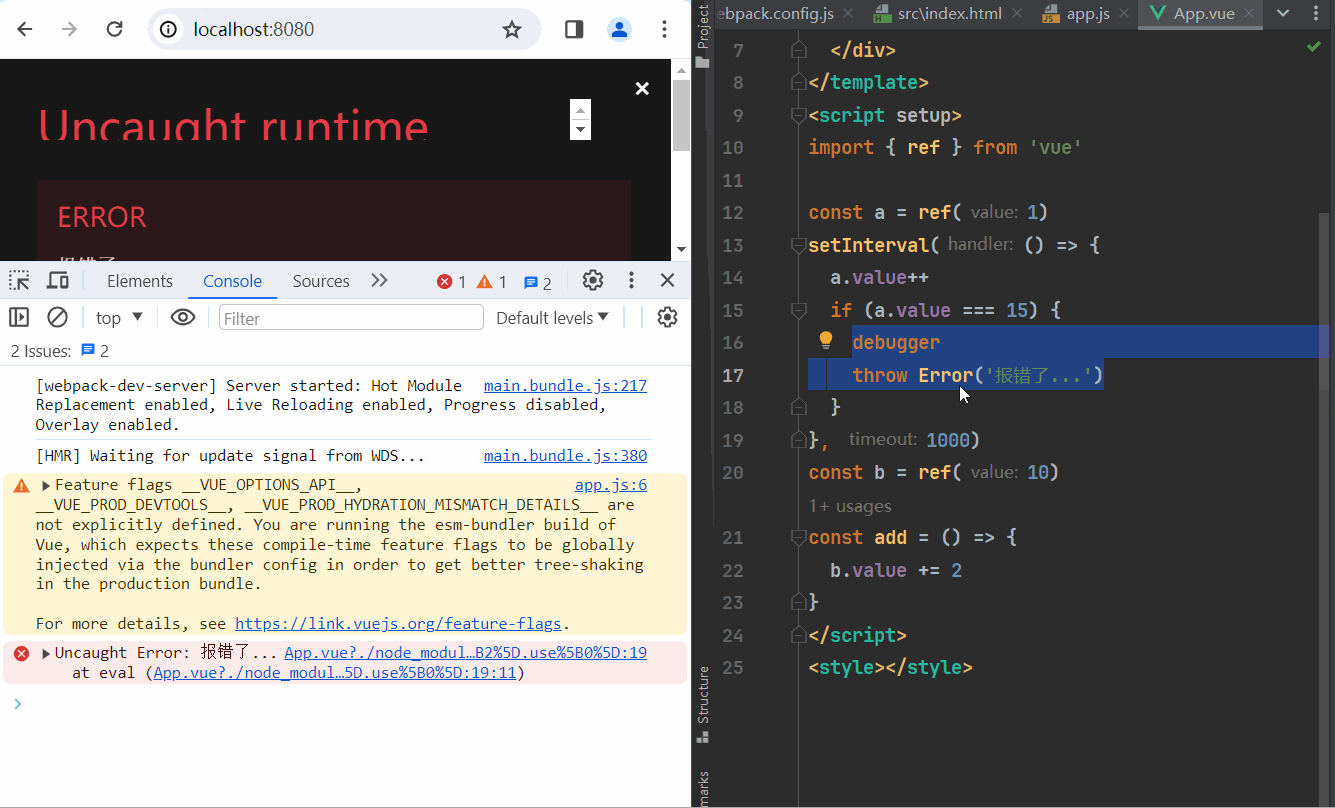Screen dimensions: 1335x808
Task: Open the Chrome three-dot menu
Action: click(x=664, y=29)
